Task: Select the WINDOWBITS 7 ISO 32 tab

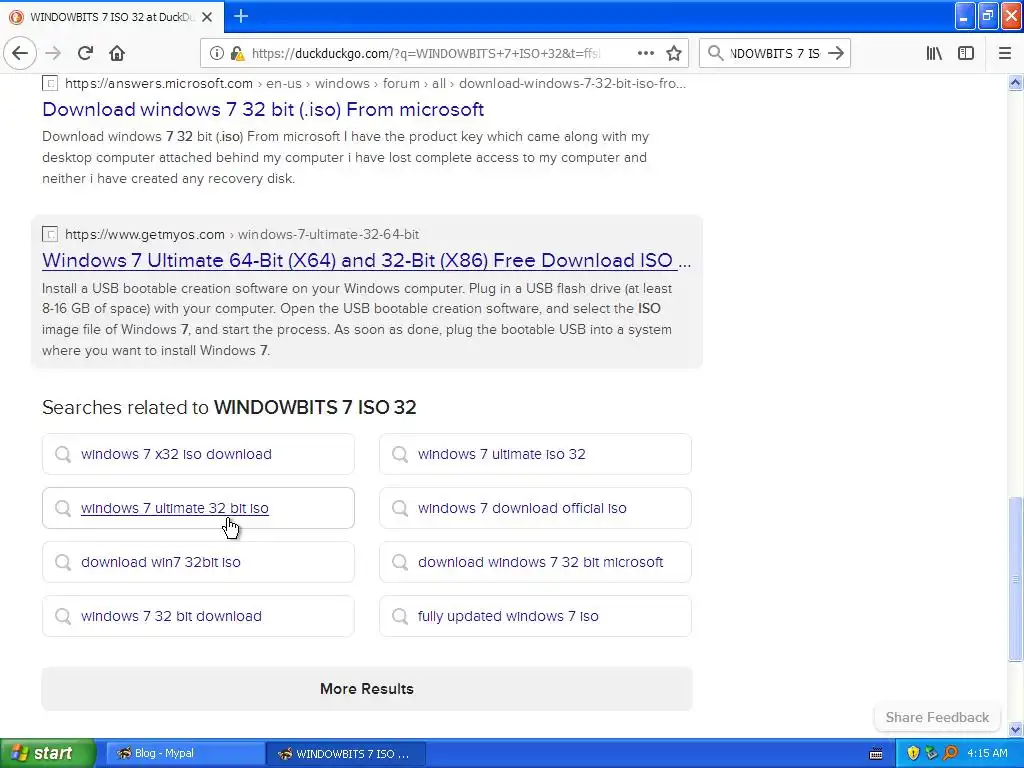Action: point(112,17)
